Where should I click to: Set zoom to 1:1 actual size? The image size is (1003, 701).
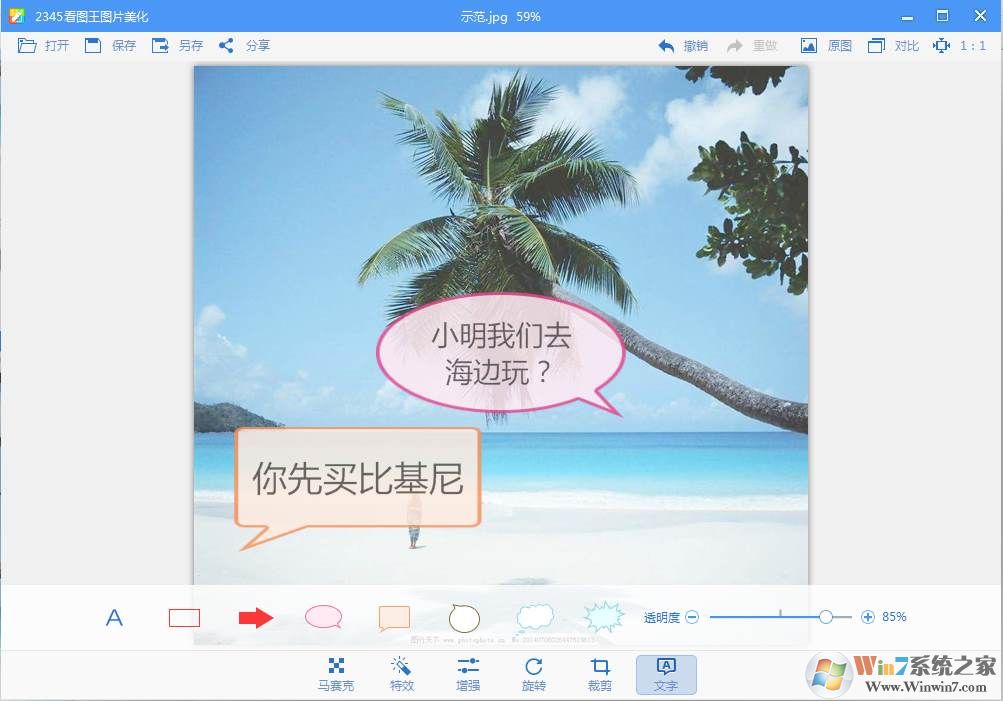click(x=960, y=46)
